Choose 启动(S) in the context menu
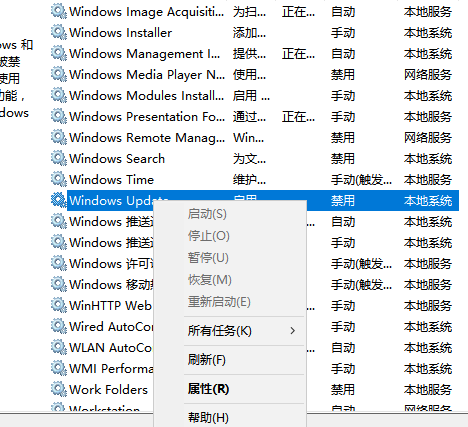 [207, 214]
